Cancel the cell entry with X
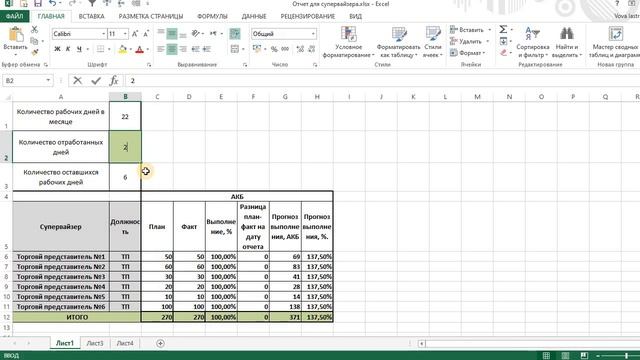Screen dimensions: 640x360 [77, 81]
